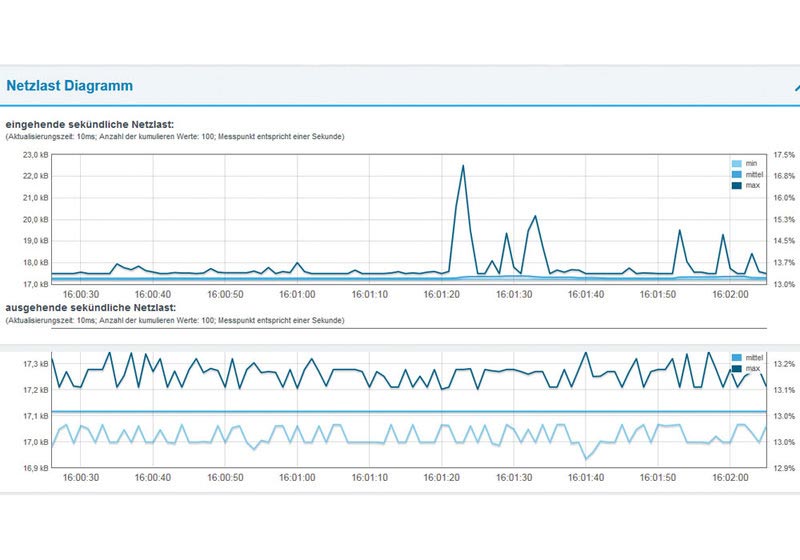Click 16:00:40 time label on incoming chart
The width and height of the screenshot is (800, 560).
tap(153, 294)
